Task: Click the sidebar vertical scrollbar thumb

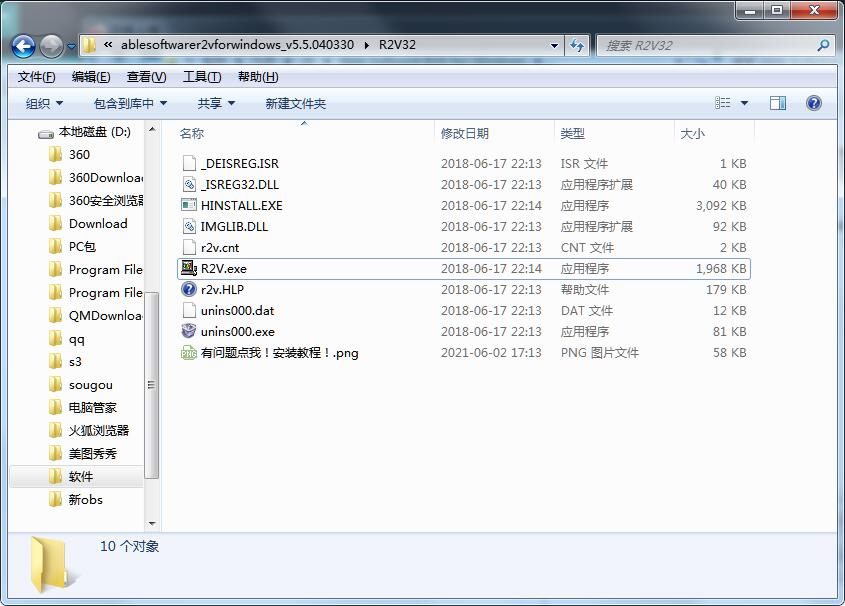Action: pos(152,385)
